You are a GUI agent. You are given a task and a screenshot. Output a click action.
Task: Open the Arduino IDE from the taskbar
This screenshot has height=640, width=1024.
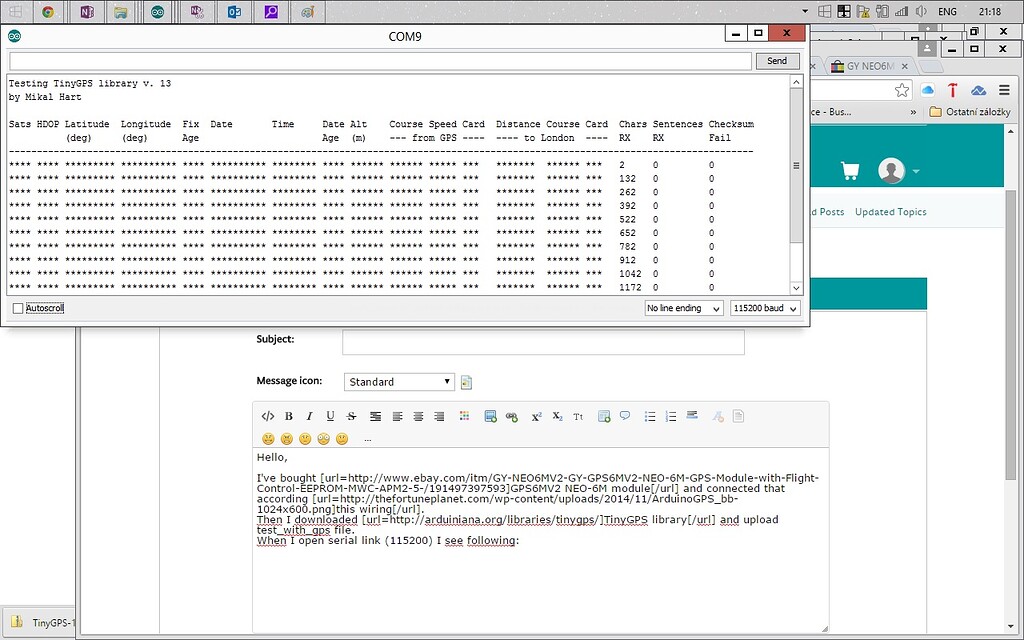pyautogui.click(x=157, y=11)
